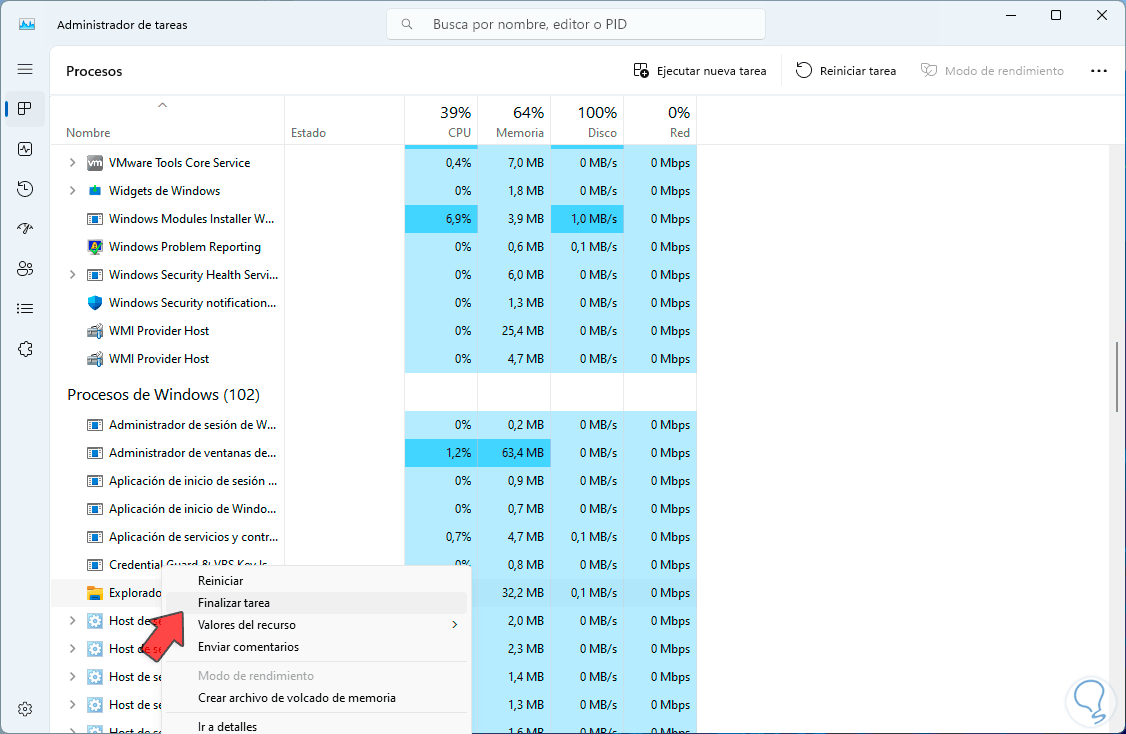Click the three-dot more options button
The width and height of the screenshot is (1126, 734).
[x=1099, y=71]
